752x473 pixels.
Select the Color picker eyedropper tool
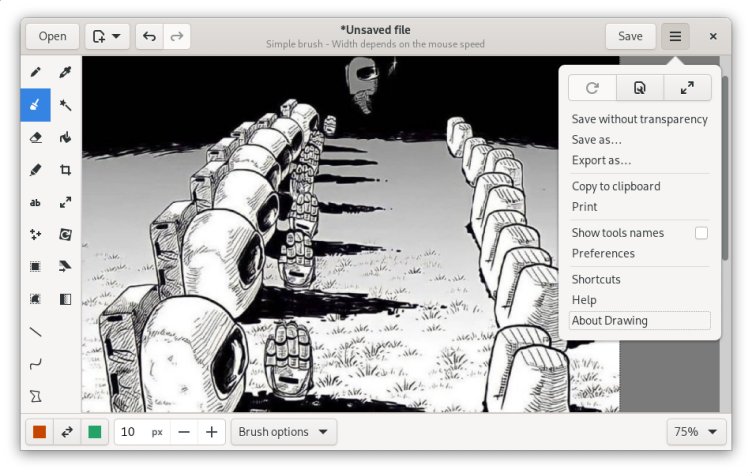point(65,72)
